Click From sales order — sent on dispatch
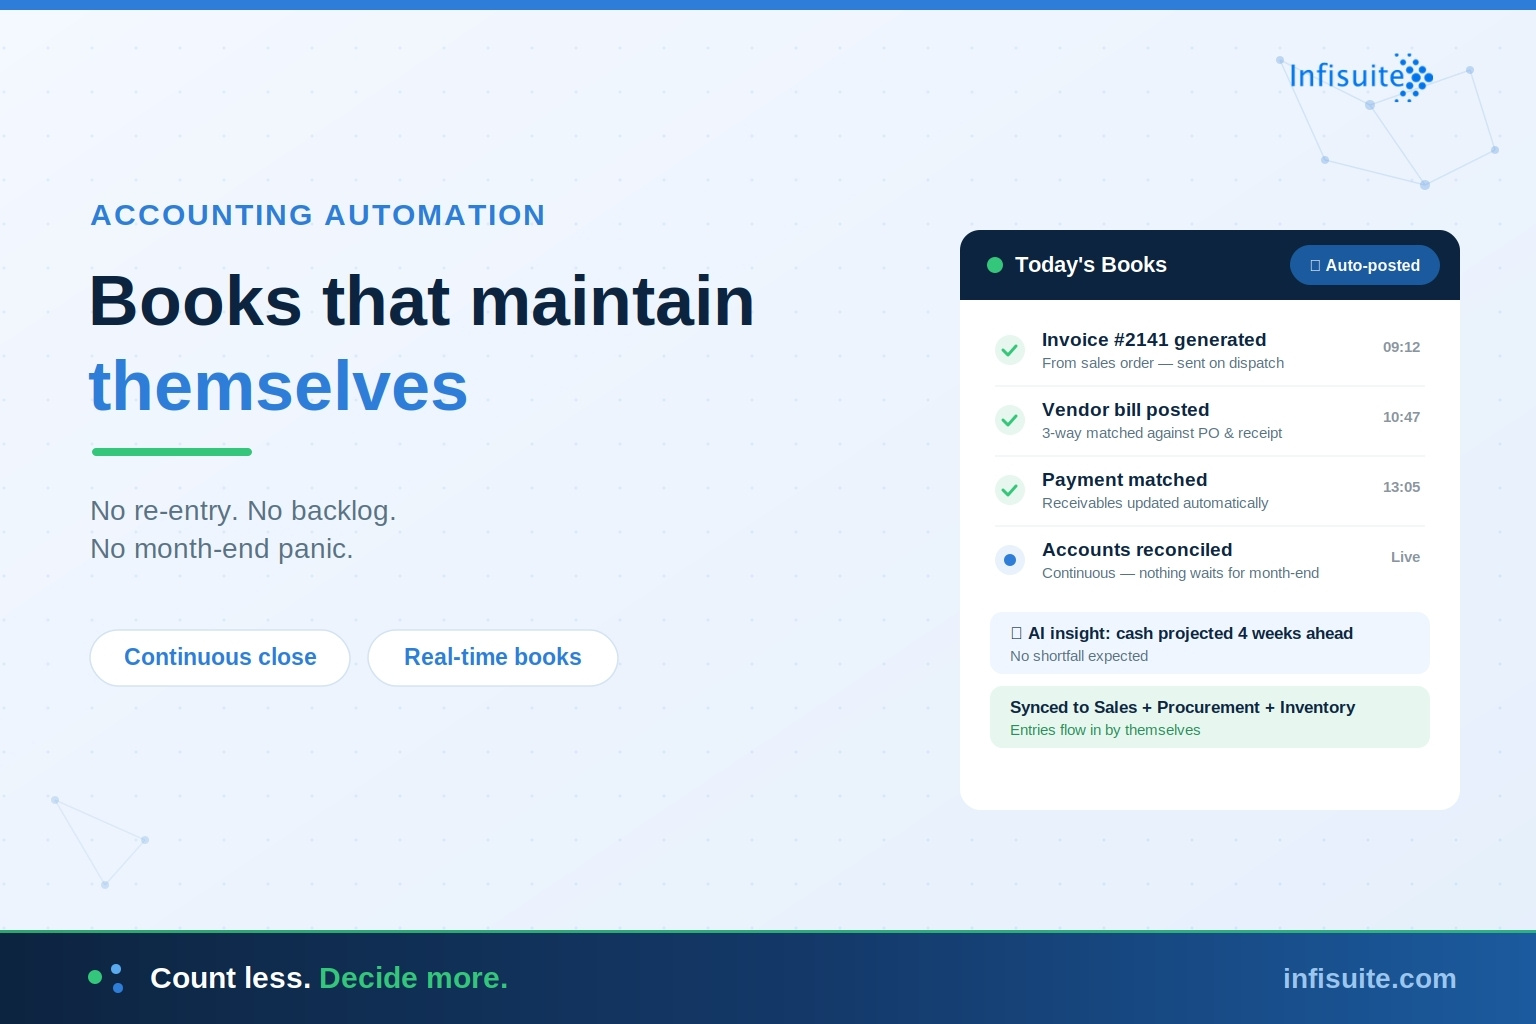The image size is (1536, 1024). [x=1163, y=363]
